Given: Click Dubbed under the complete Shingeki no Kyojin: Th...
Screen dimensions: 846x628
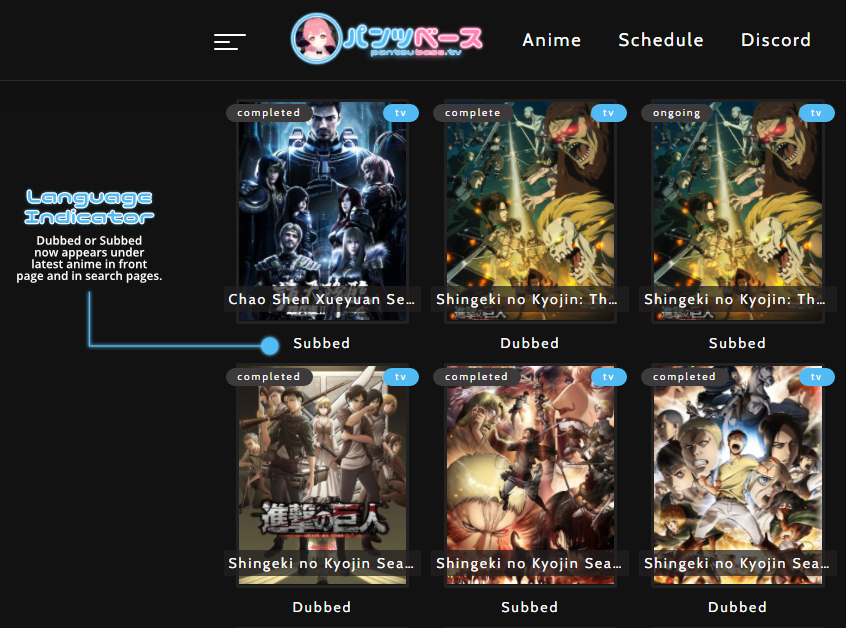Looking at the screenshot, I should (x=529, y=343).
